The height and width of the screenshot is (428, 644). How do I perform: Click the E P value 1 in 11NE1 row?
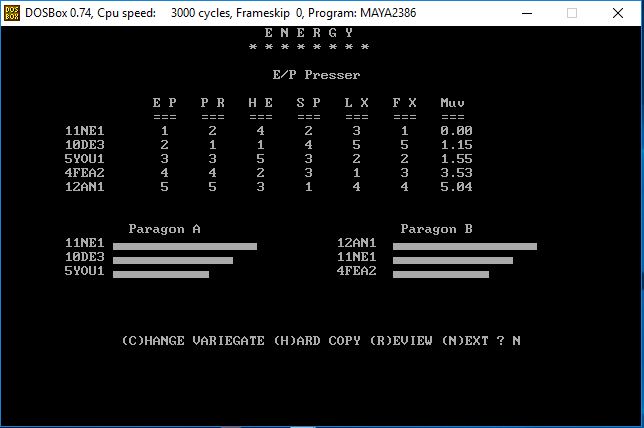164,131
